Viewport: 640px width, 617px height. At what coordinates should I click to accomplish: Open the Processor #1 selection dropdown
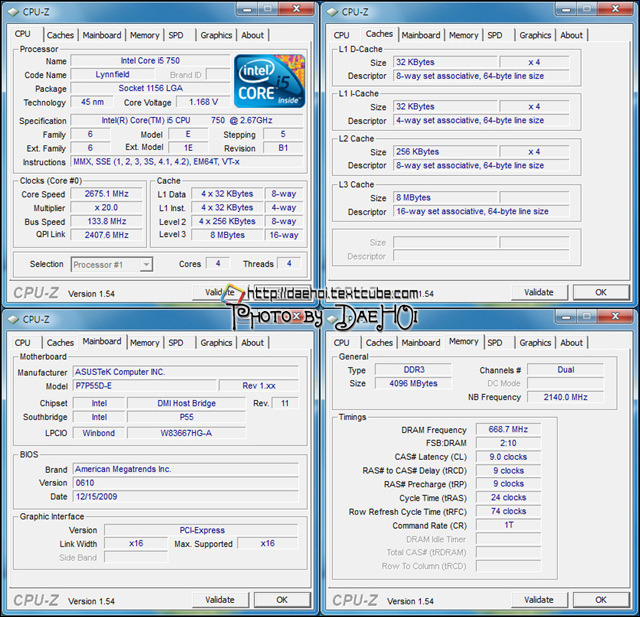click(x=112, y=264)
